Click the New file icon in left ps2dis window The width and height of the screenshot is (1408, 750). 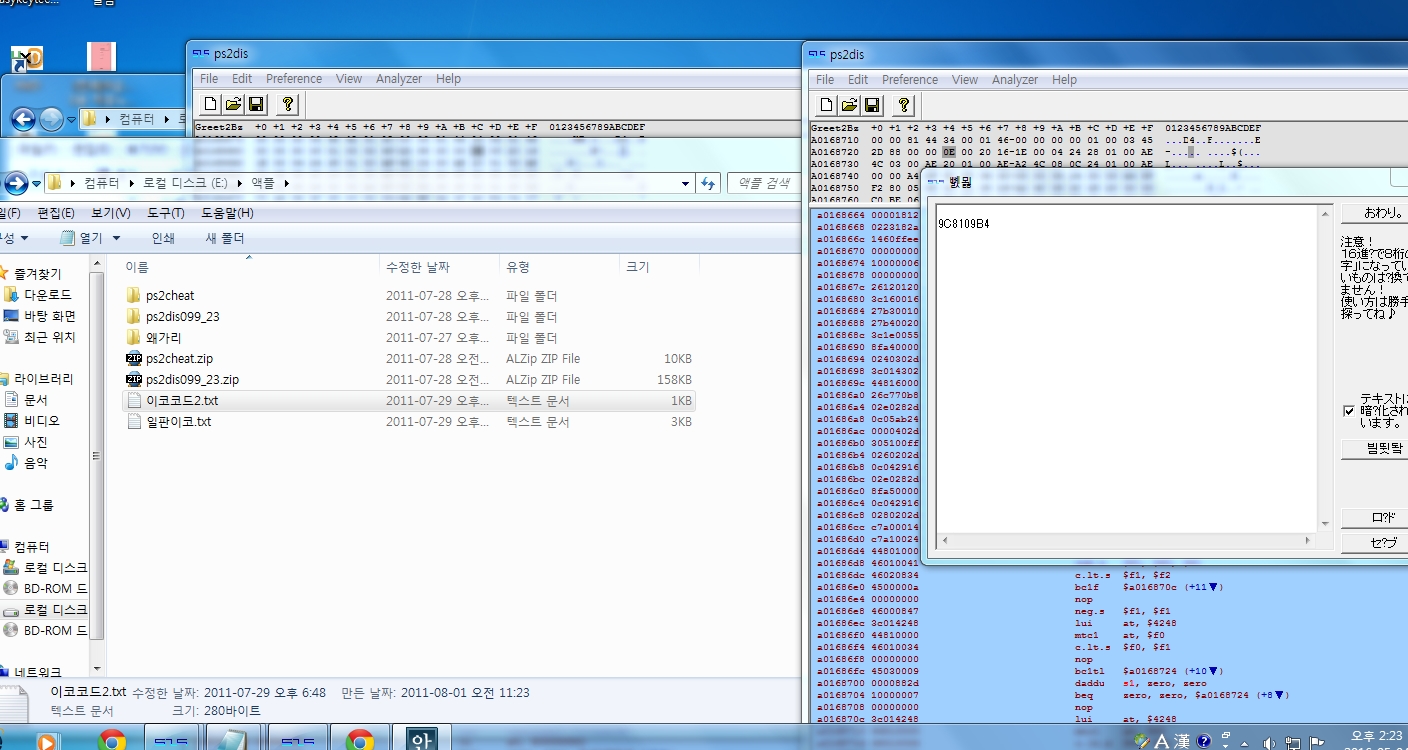pos(211,104)
